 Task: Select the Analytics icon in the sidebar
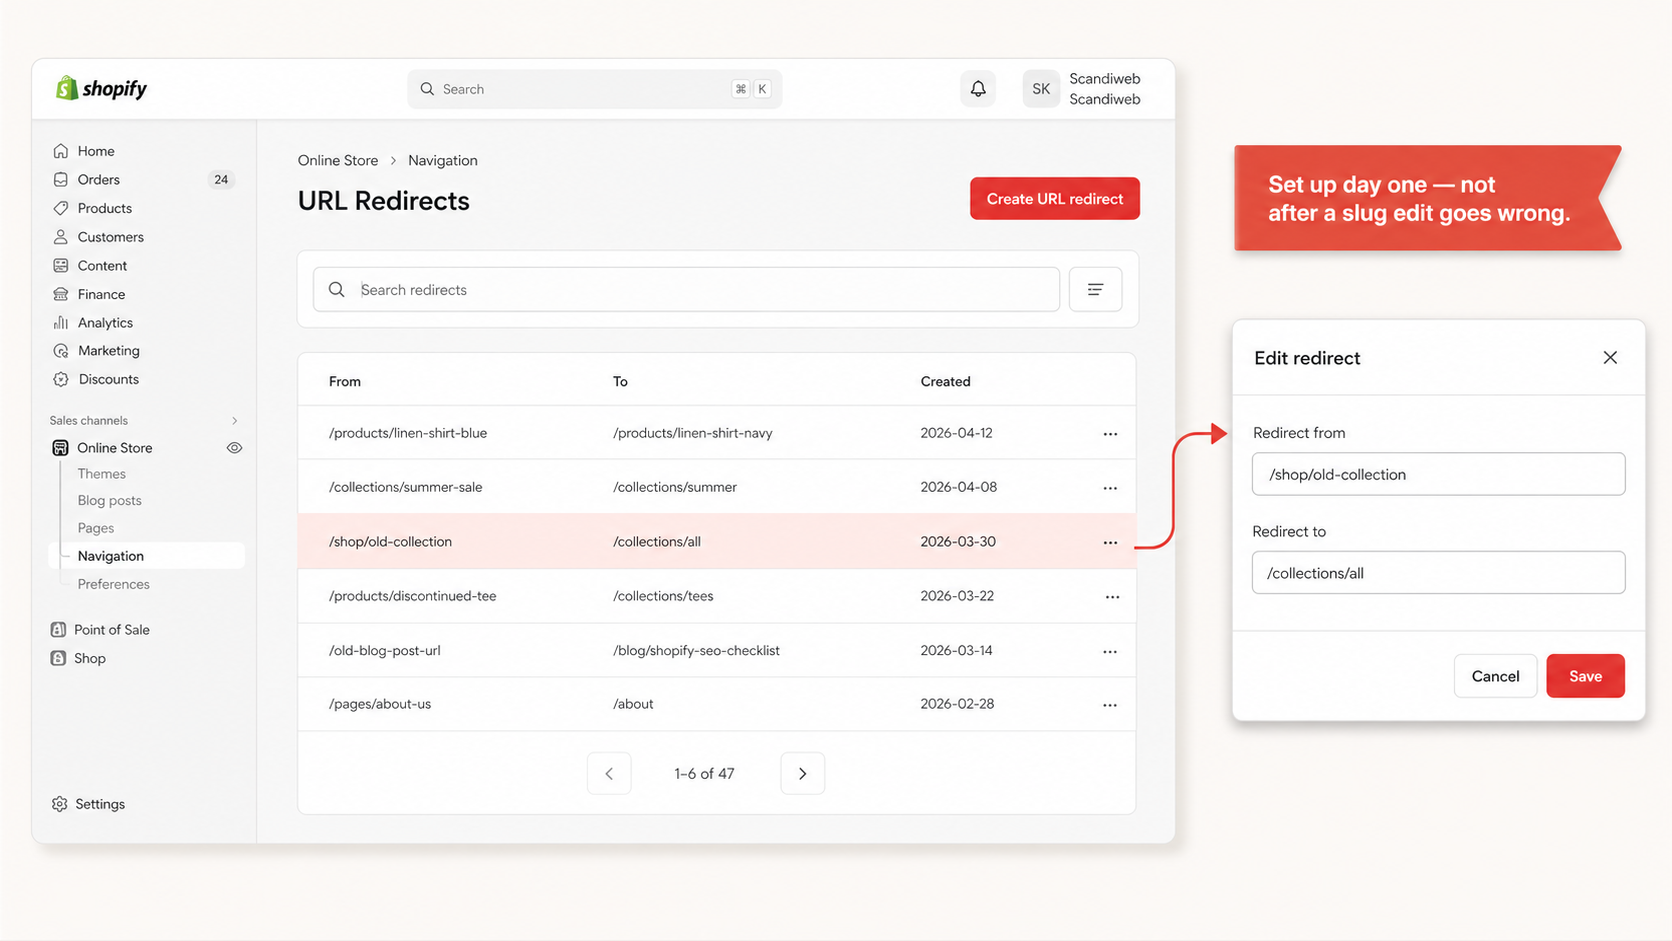pos(61,322)
